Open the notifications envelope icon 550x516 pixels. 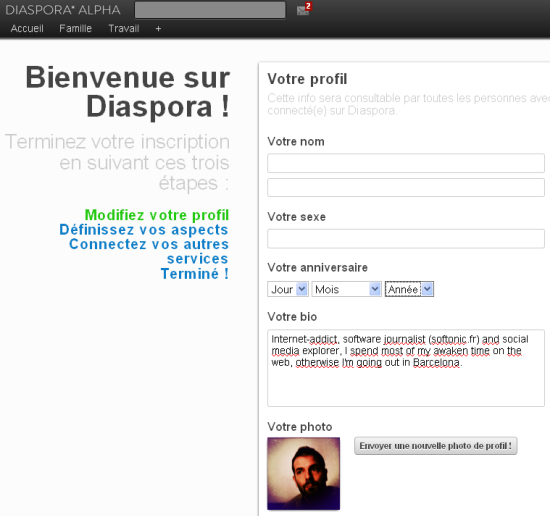(303, 10)
